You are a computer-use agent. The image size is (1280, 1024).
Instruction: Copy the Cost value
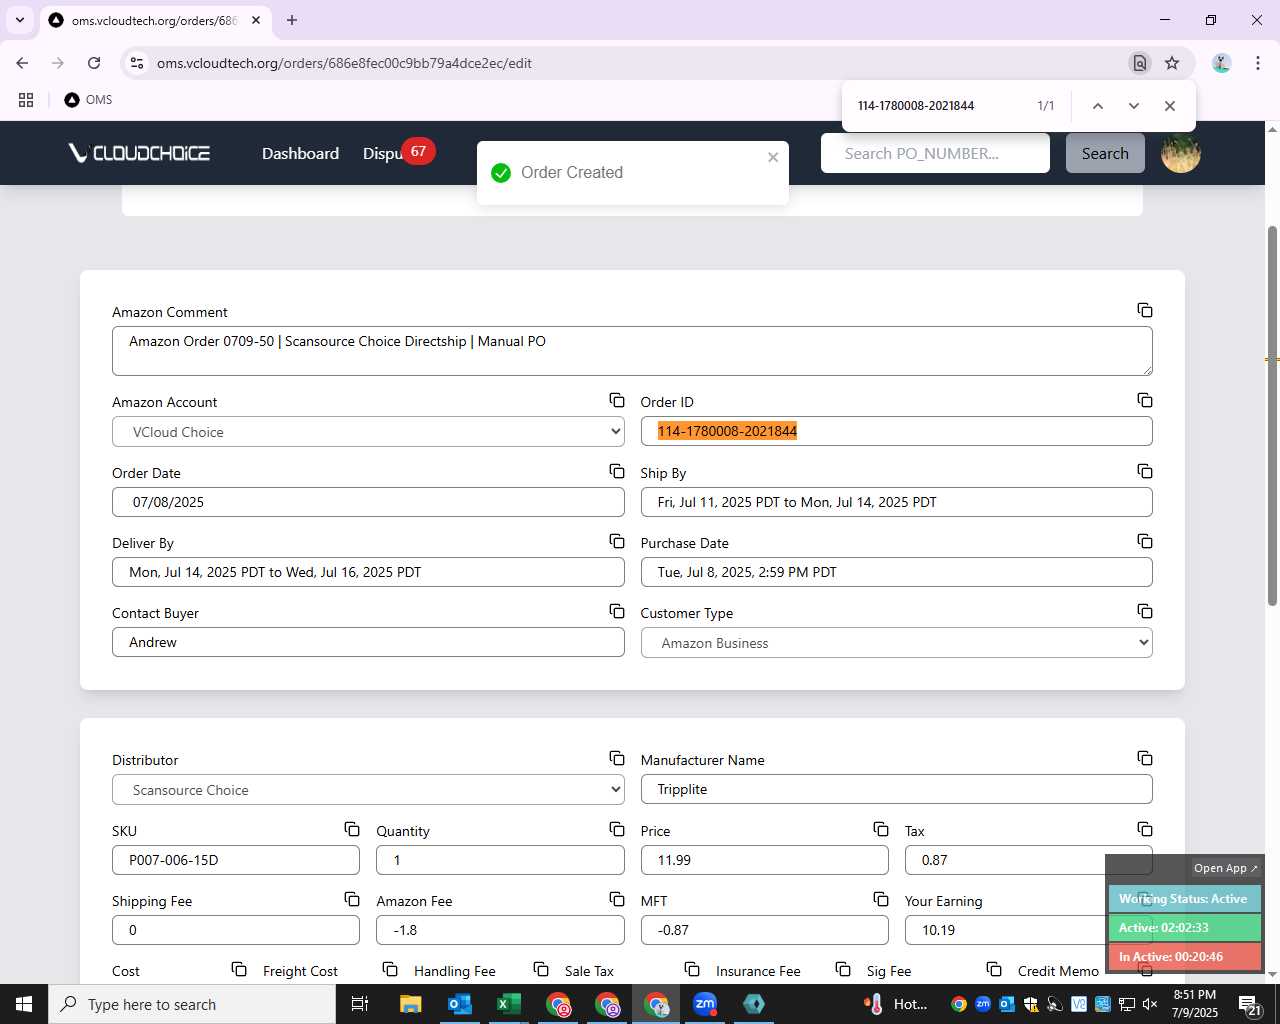(239, 969)
